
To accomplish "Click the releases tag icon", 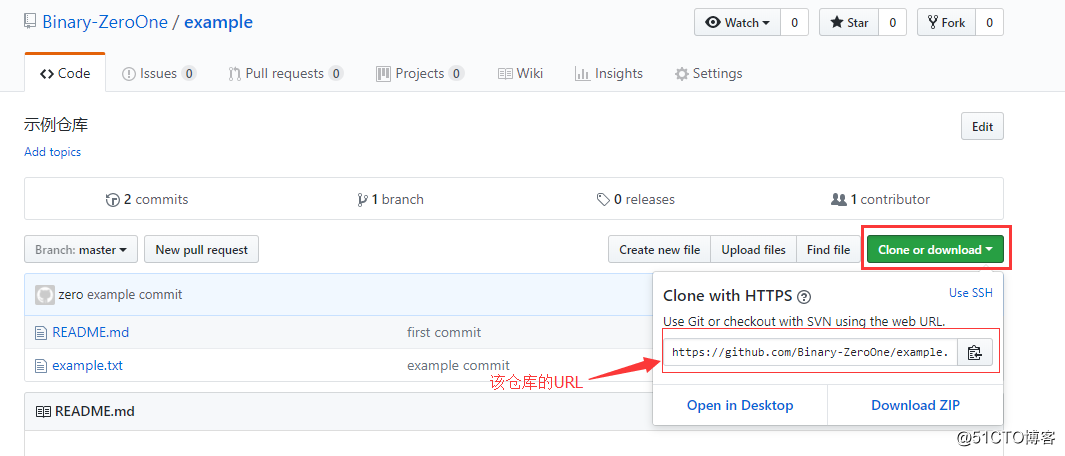I will (x=603, y=200).
